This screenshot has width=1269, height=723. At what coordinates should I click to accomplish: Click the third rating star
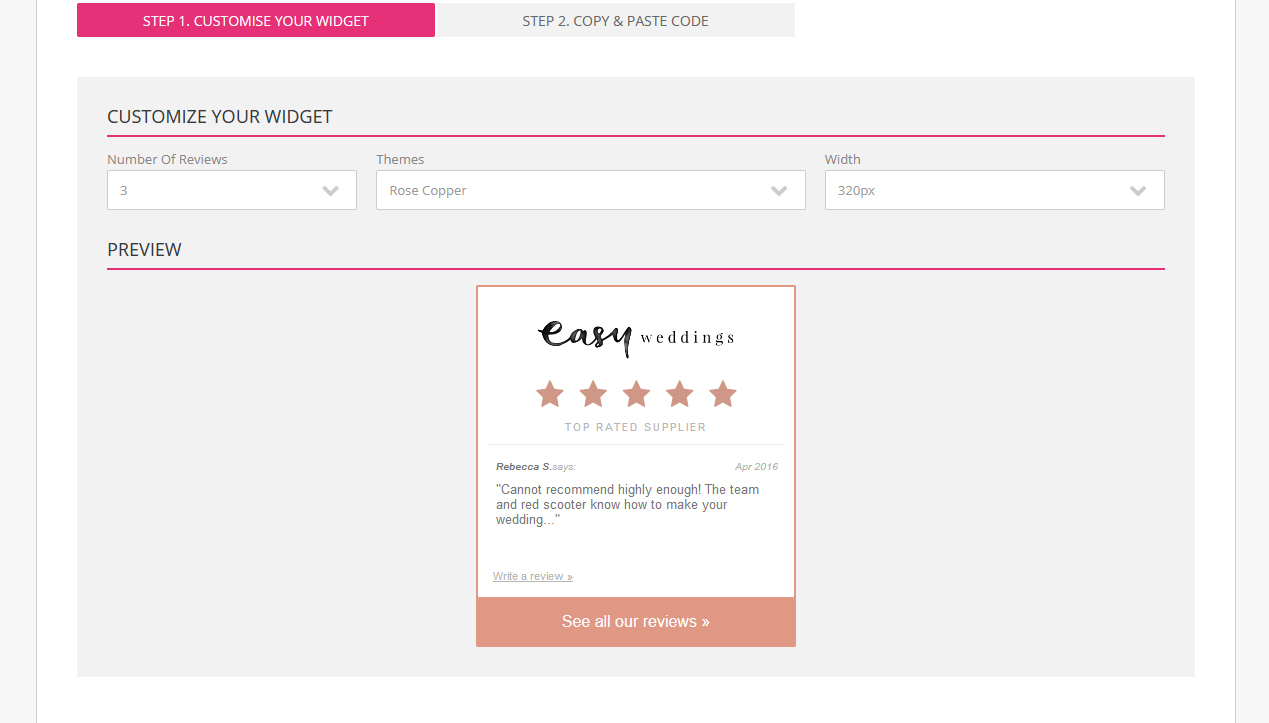(636, 394)
